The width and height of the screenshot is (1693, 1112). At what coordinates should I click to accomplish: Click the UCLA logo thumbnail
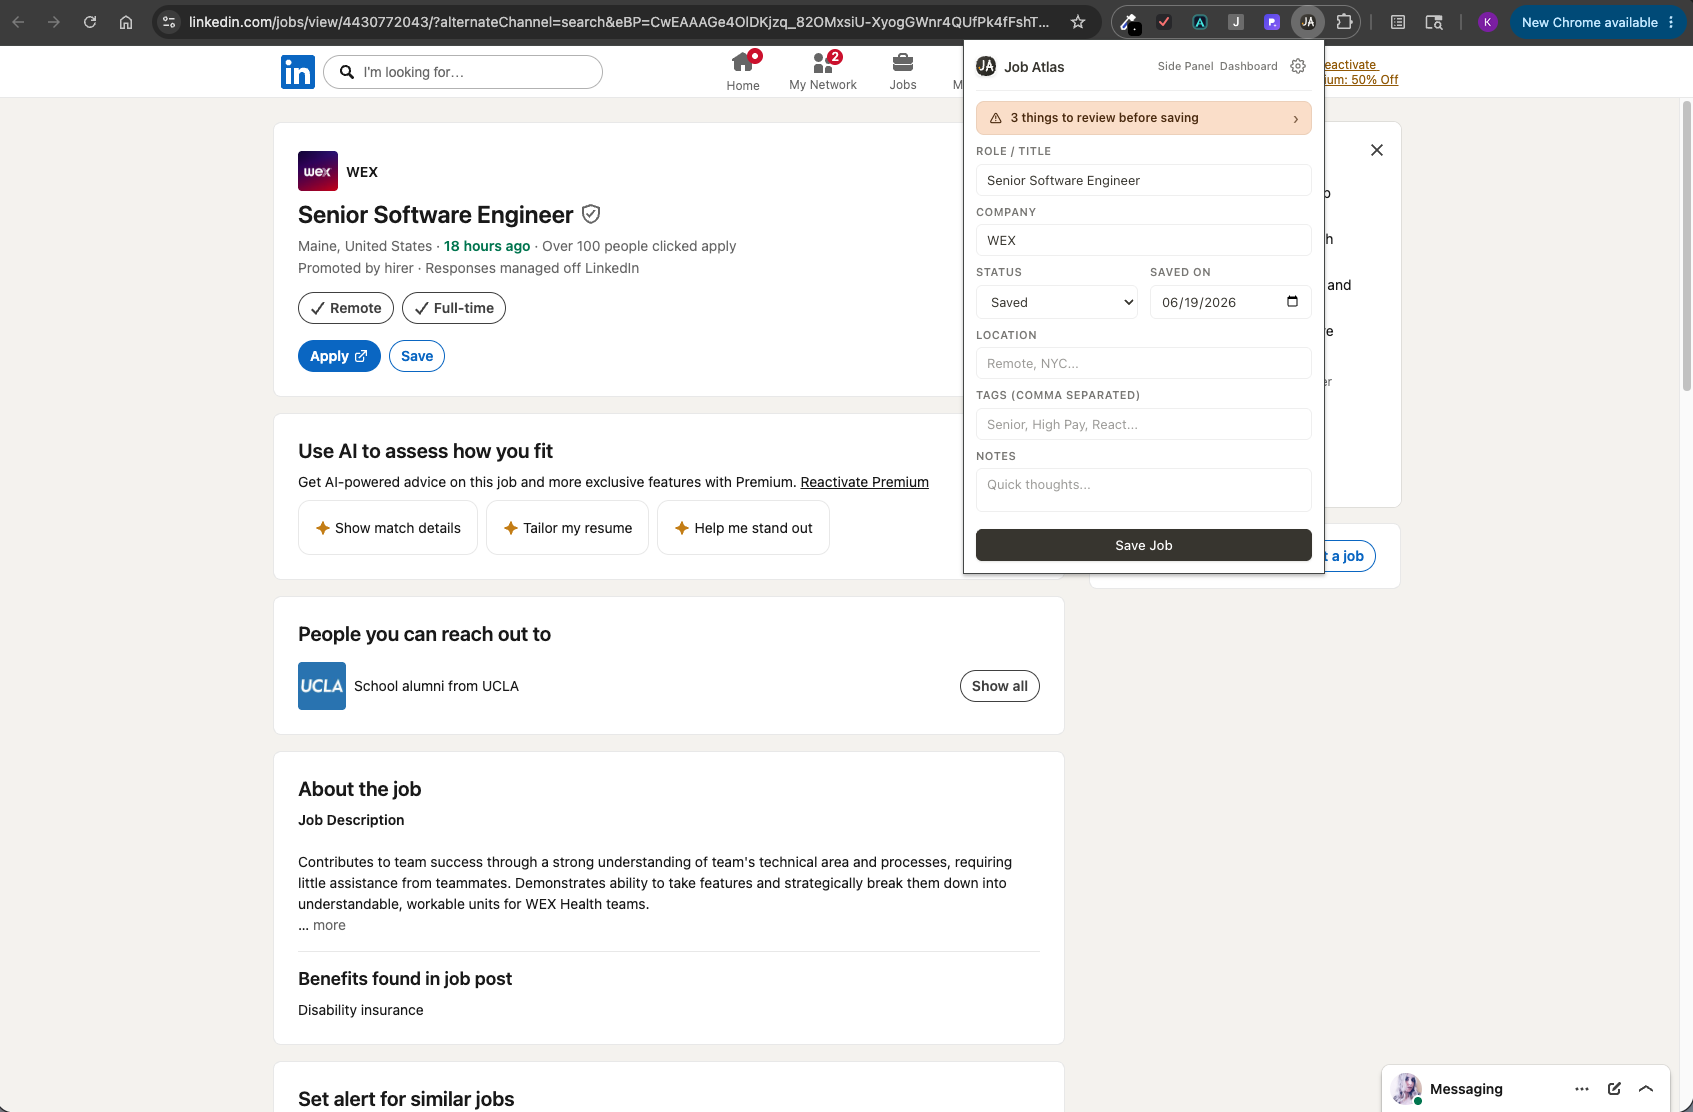[x=322, y=686]
